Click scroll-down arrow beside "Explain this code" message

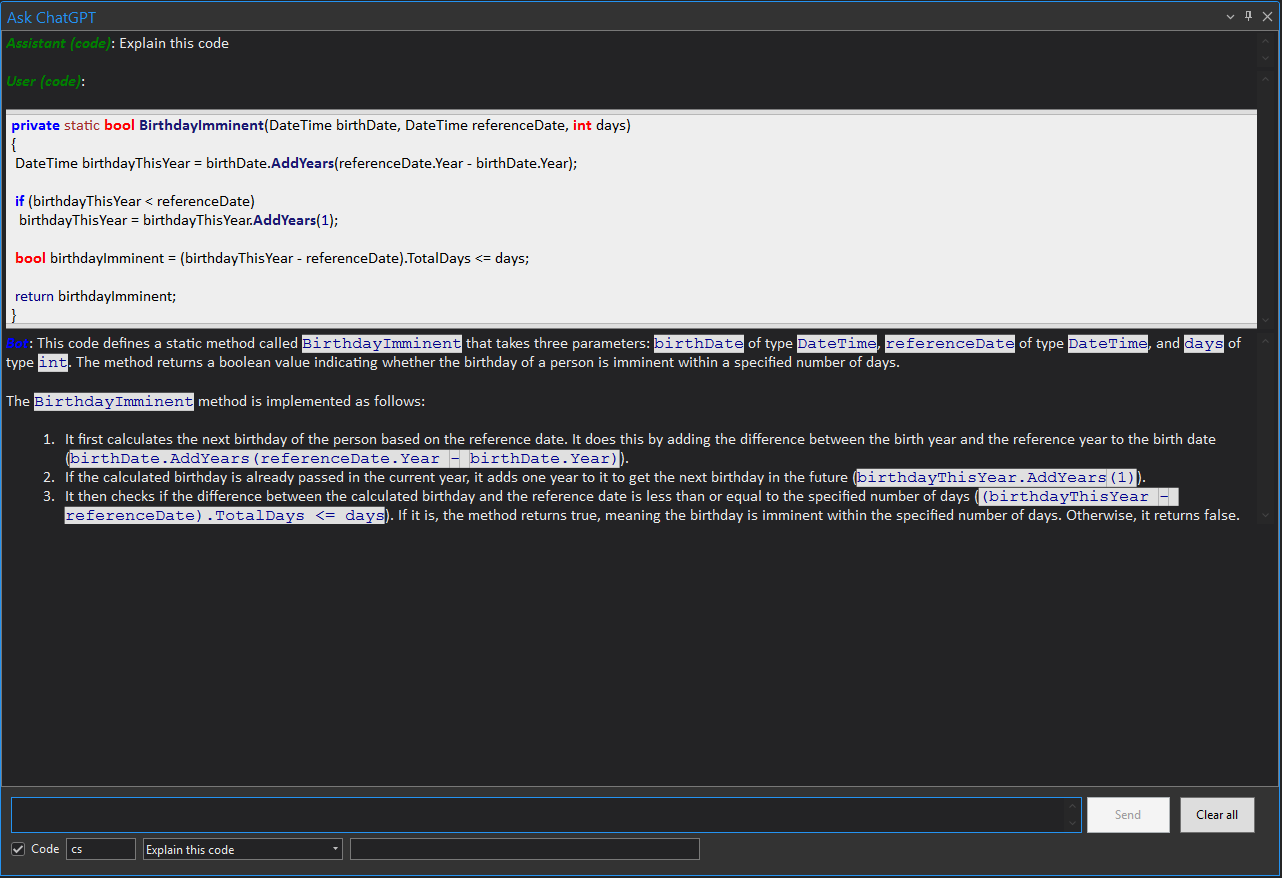tap(1265, 59)
